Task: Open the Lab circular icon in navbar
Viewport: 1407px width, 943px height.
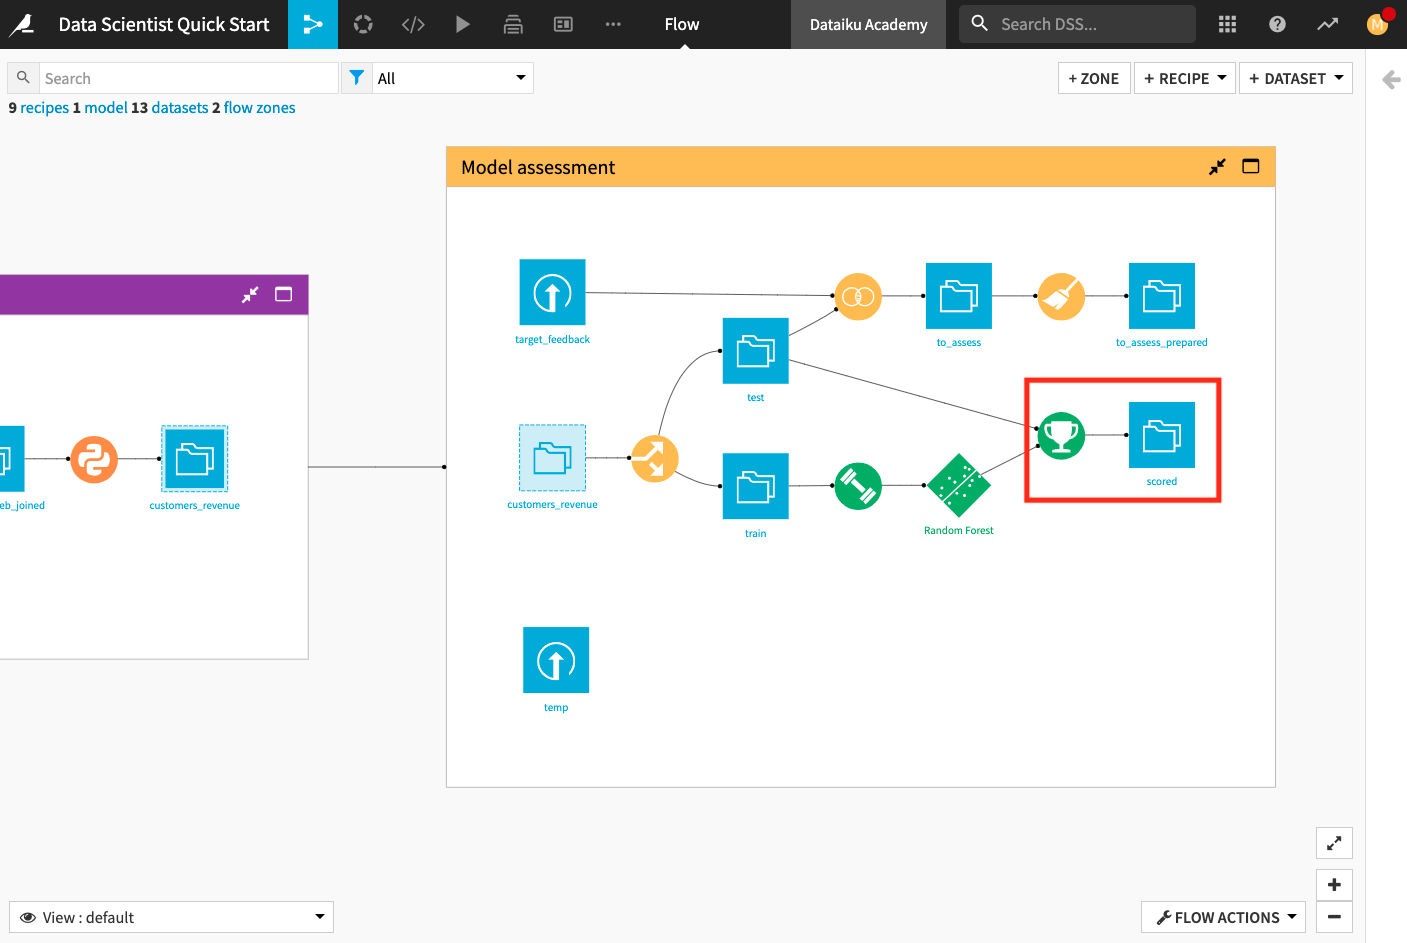Action: tap(363, 24)
